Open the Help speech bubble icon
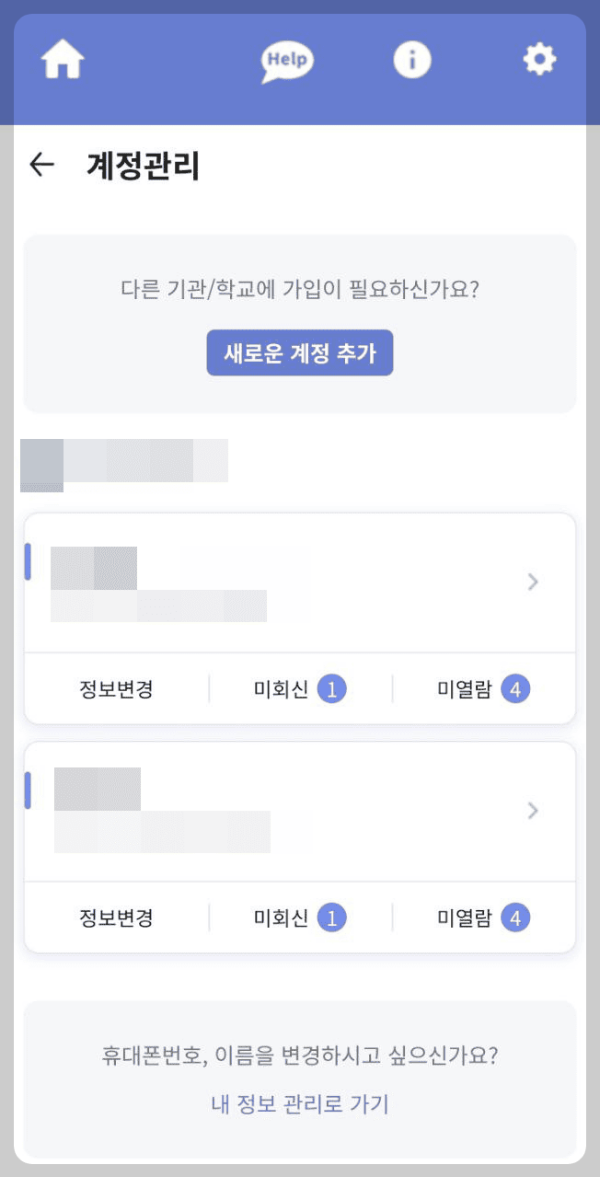 pos(286,59)
